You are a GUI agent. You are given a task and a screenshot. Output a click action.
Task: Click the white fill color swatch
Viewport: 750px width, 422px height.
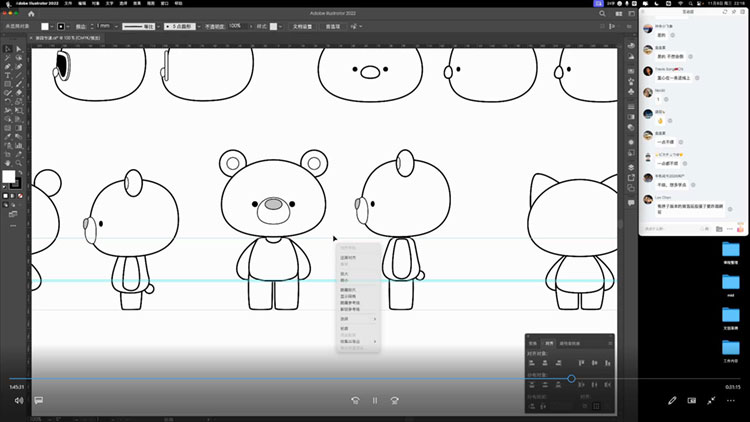point(8,177)
